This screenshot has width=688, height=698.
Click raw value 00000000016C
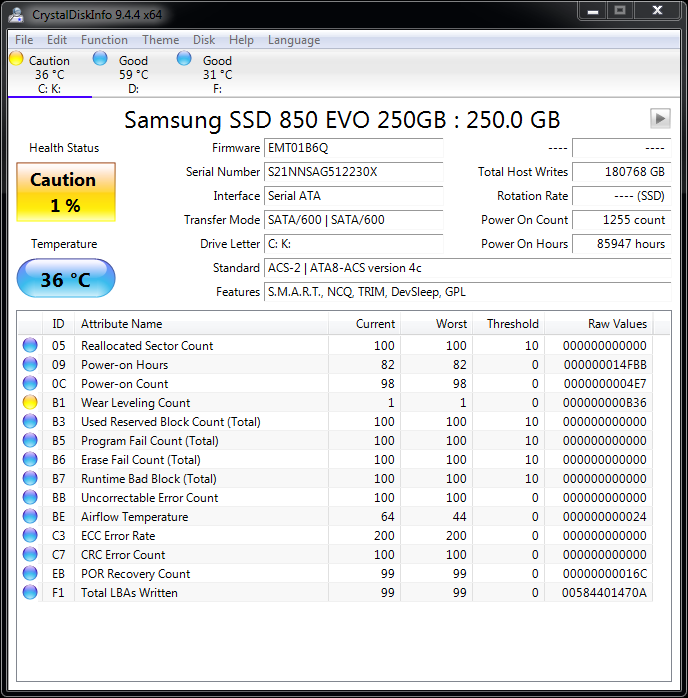(605, 574)
